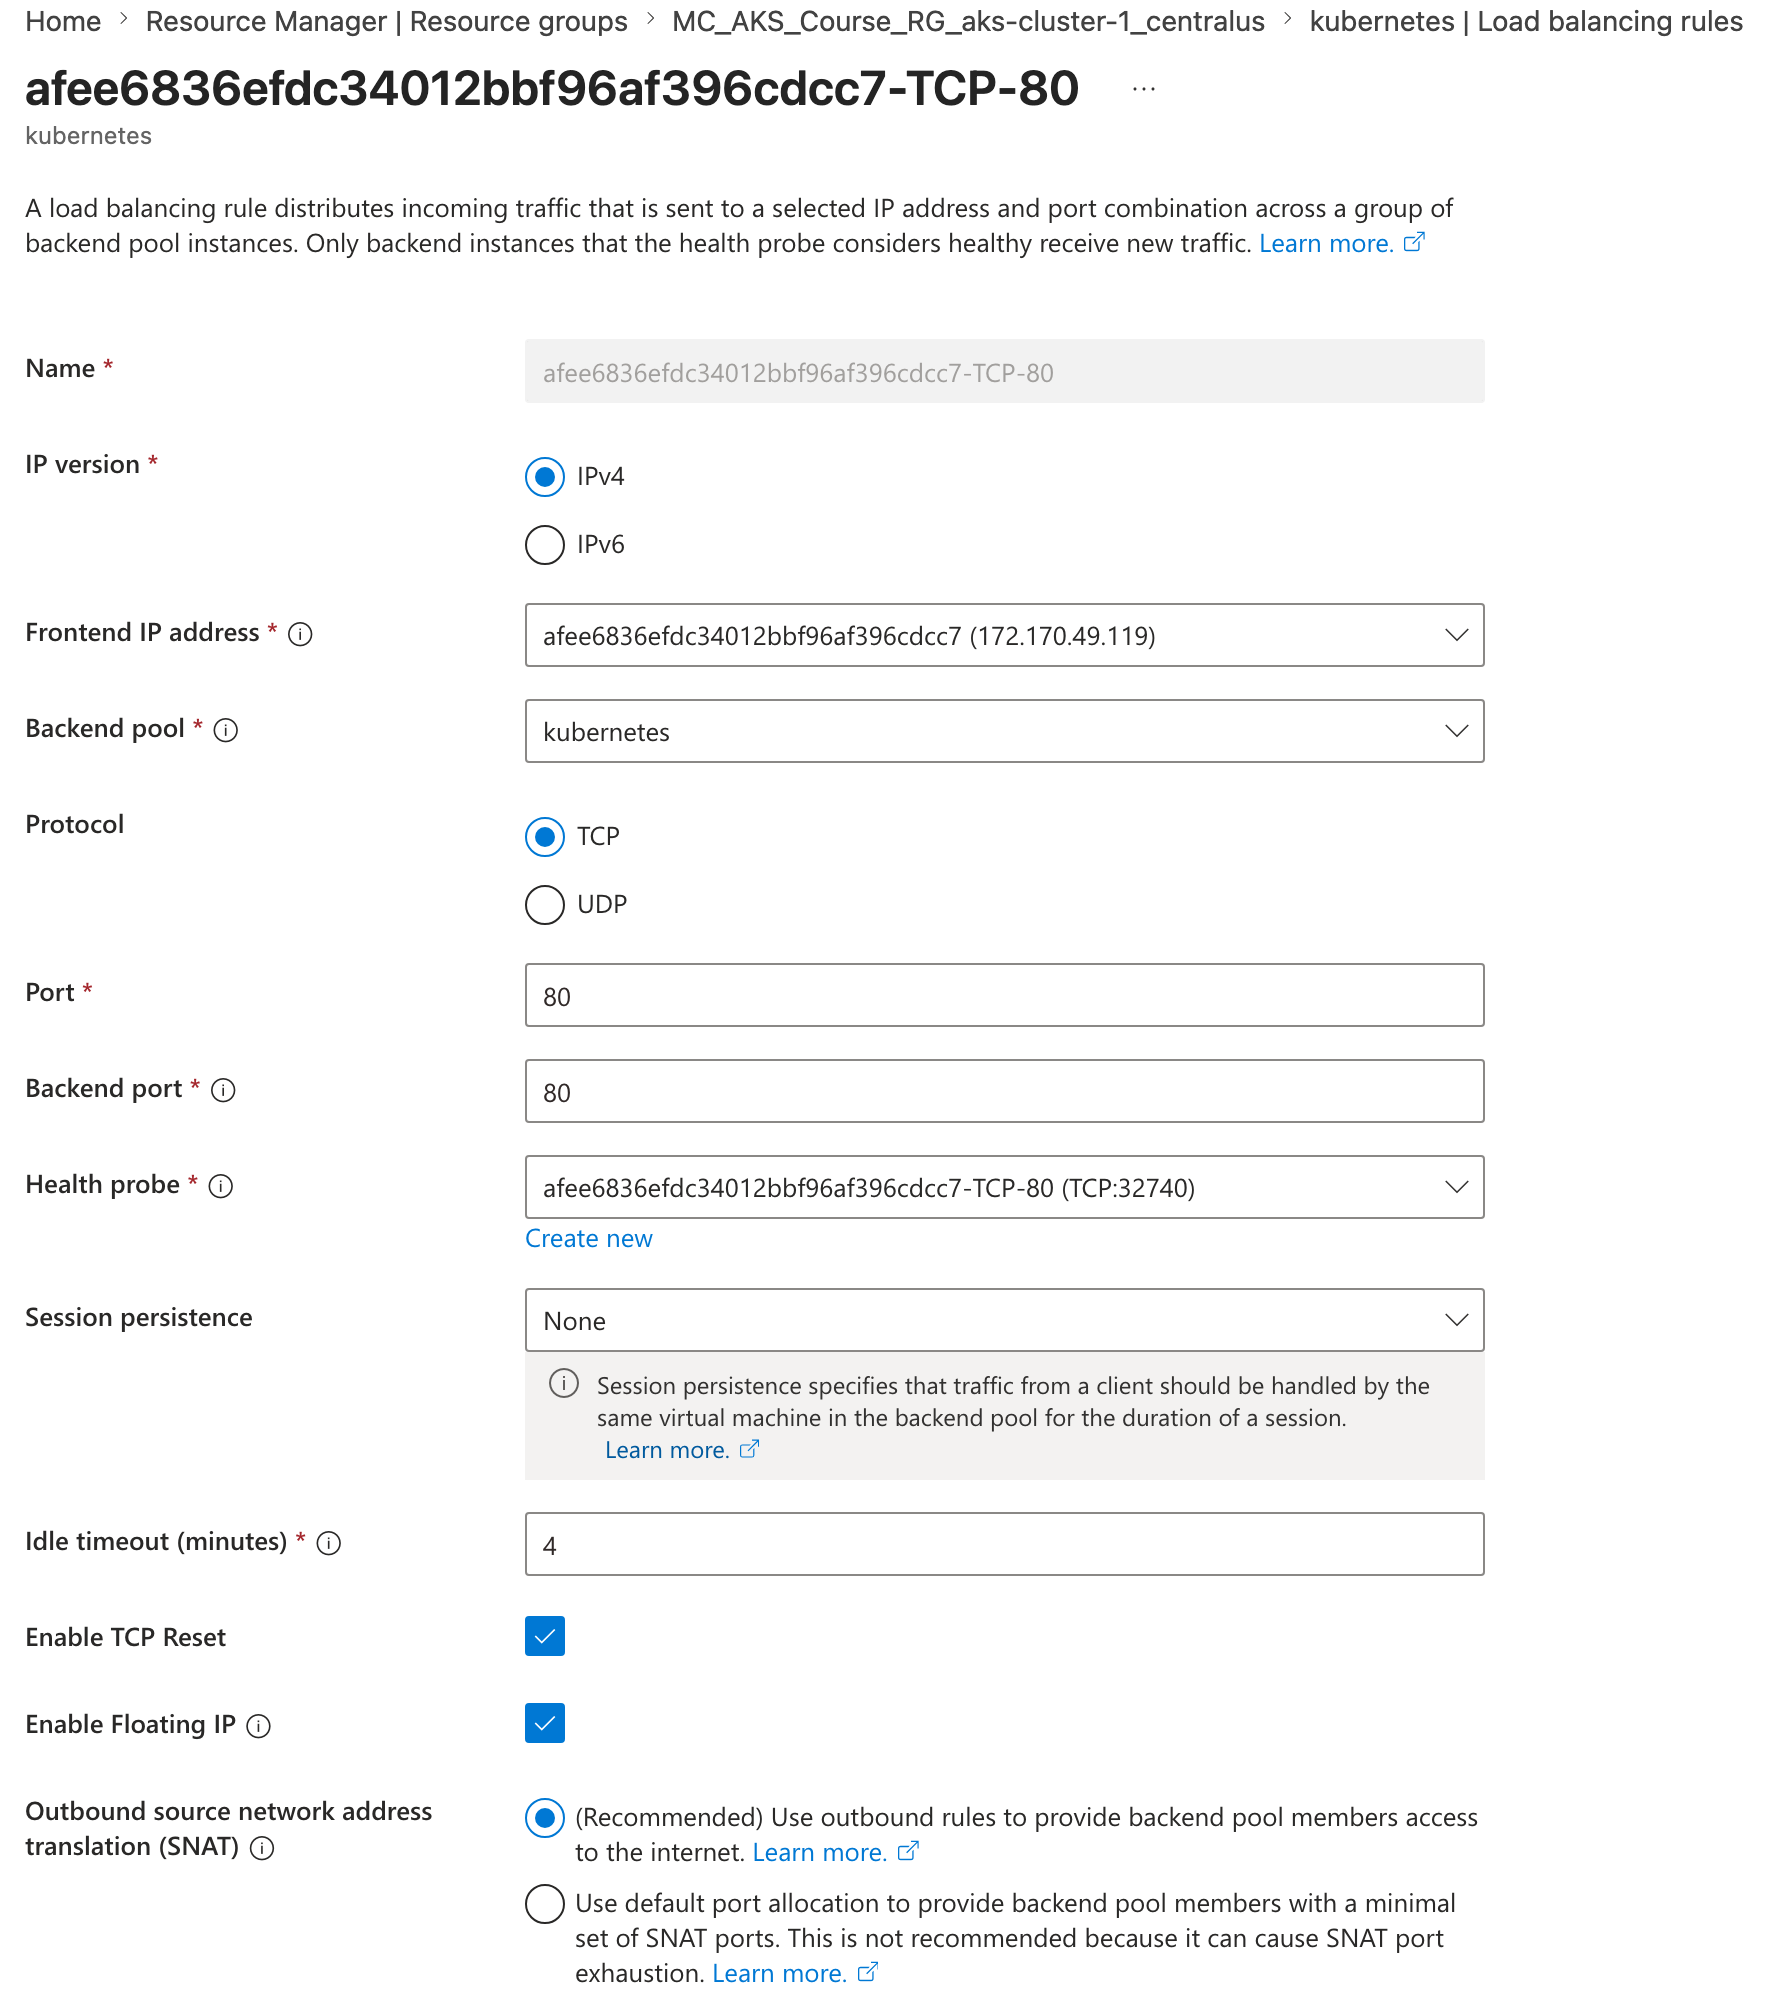Toggle the Enable Floating IP checkbox

[545, 1723]
